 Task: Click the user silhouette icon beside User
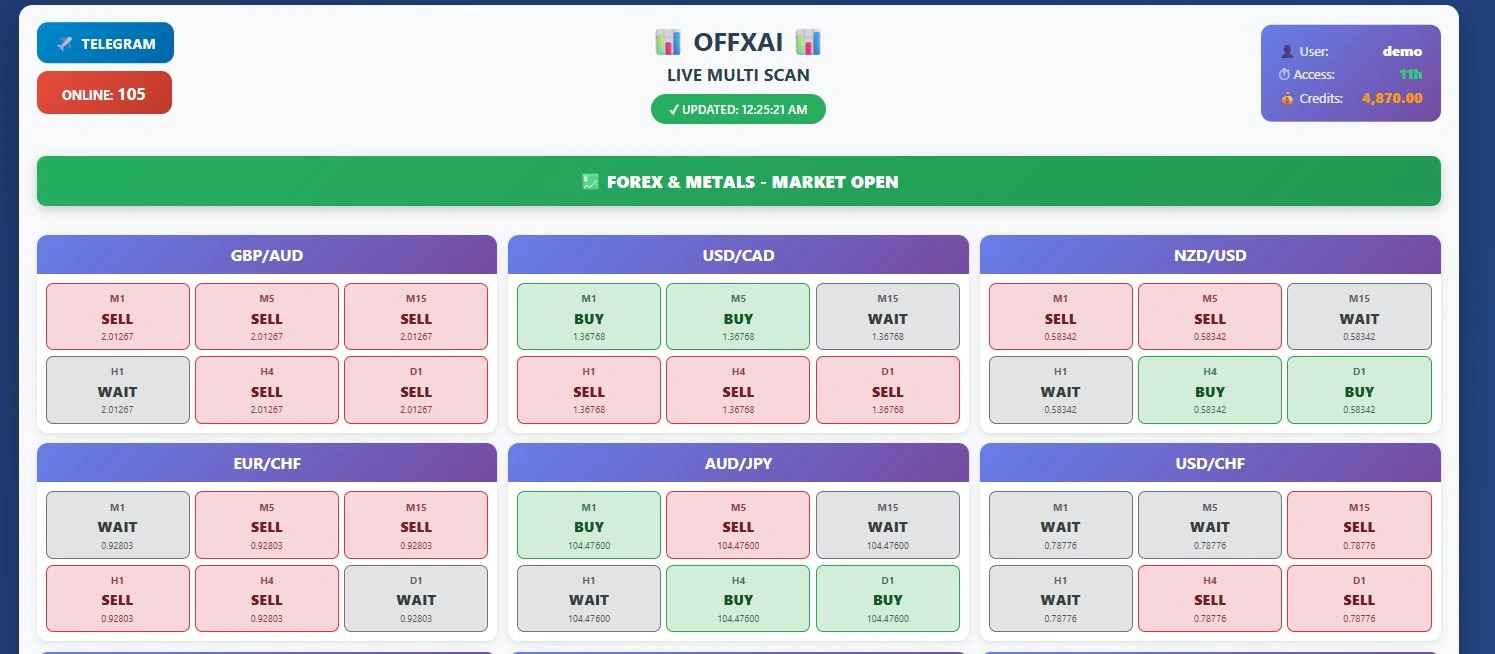(1286, 51)
